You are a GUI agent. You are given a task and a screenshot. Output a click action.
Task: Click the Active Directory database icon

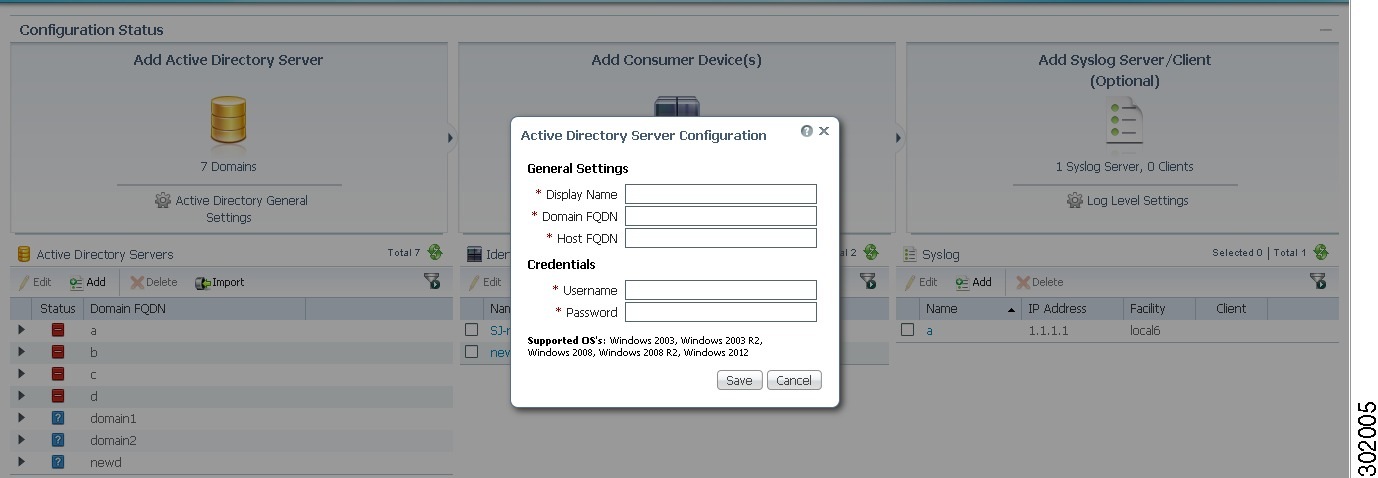point(229,120)
